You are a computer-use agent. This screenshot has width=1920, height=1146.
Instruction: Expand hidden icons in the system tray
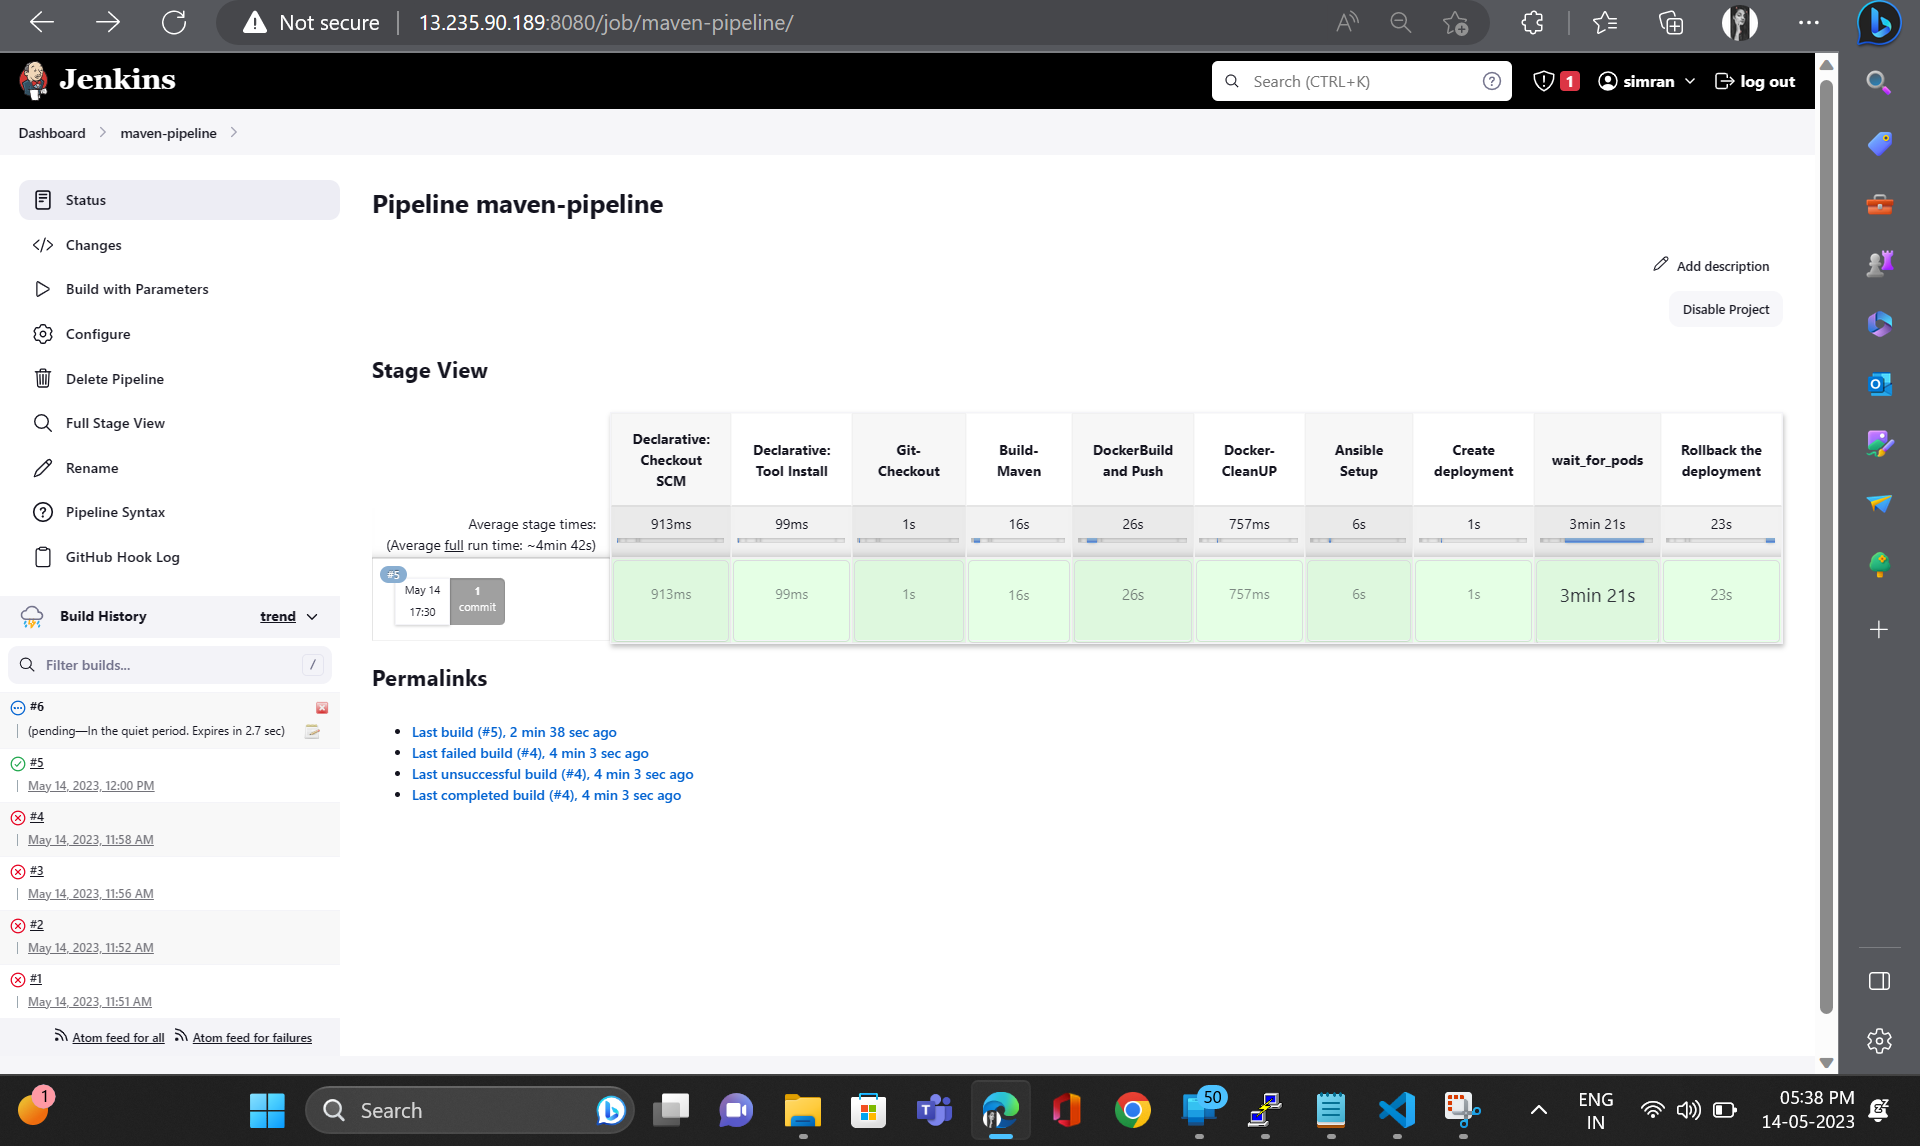point(1538,1109)
